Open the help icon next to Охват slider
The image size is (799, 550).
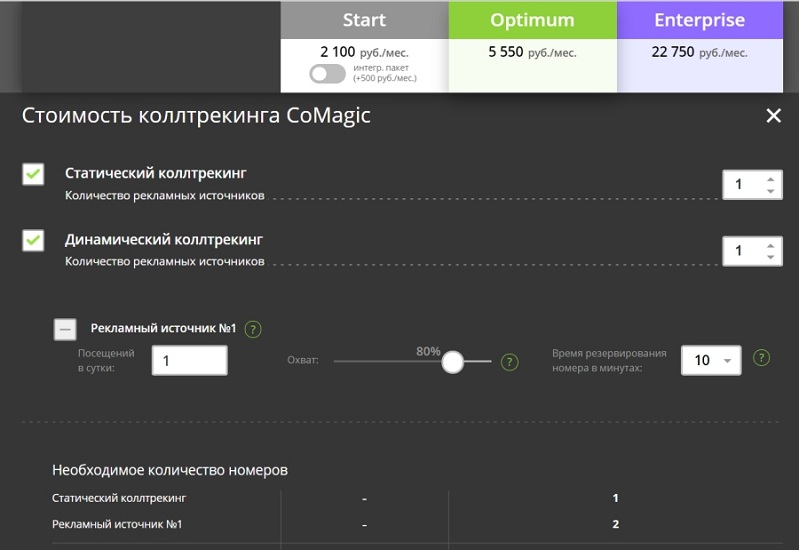pos(510,362)
